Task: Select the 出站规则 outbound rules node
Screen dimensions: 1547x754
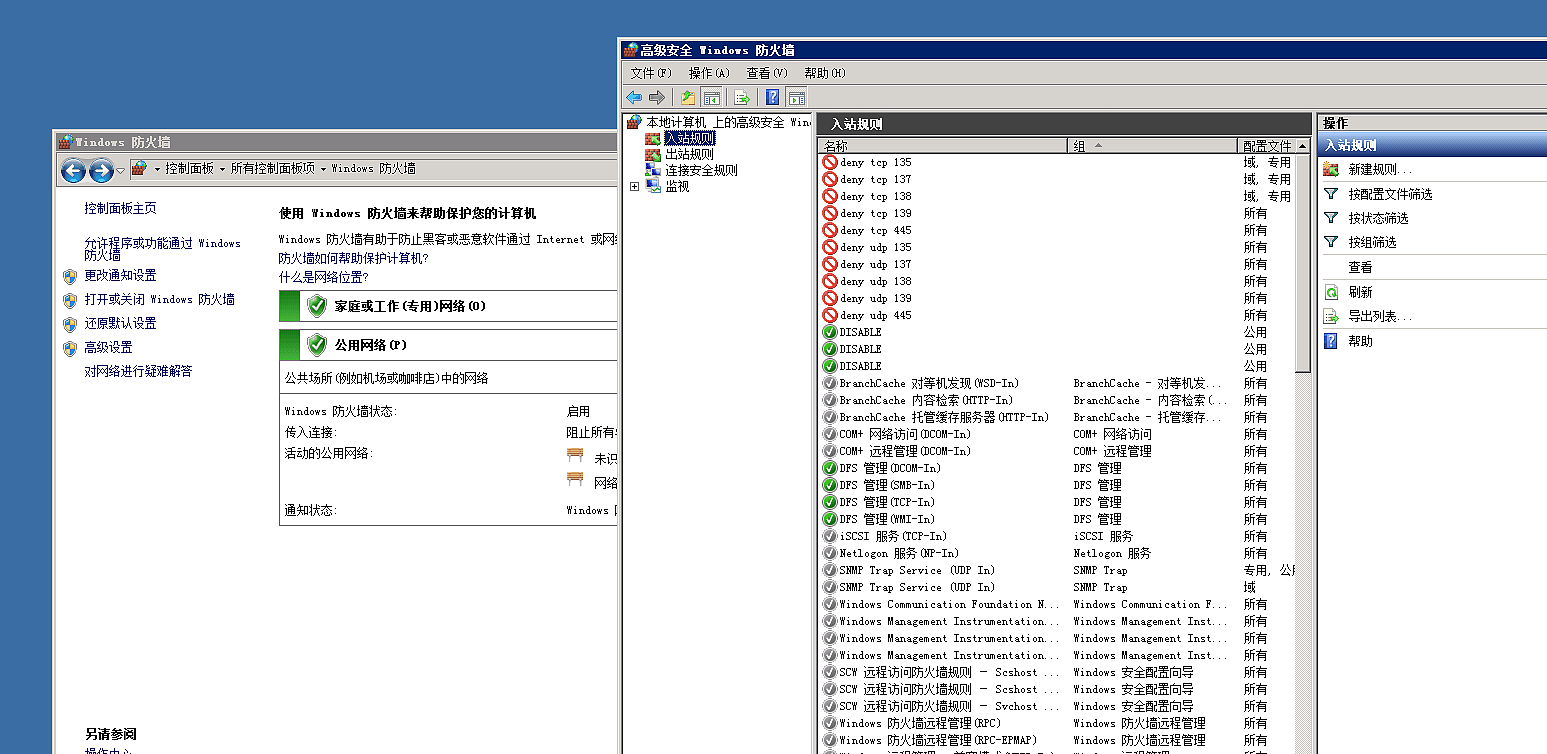Action: (689, 154)
